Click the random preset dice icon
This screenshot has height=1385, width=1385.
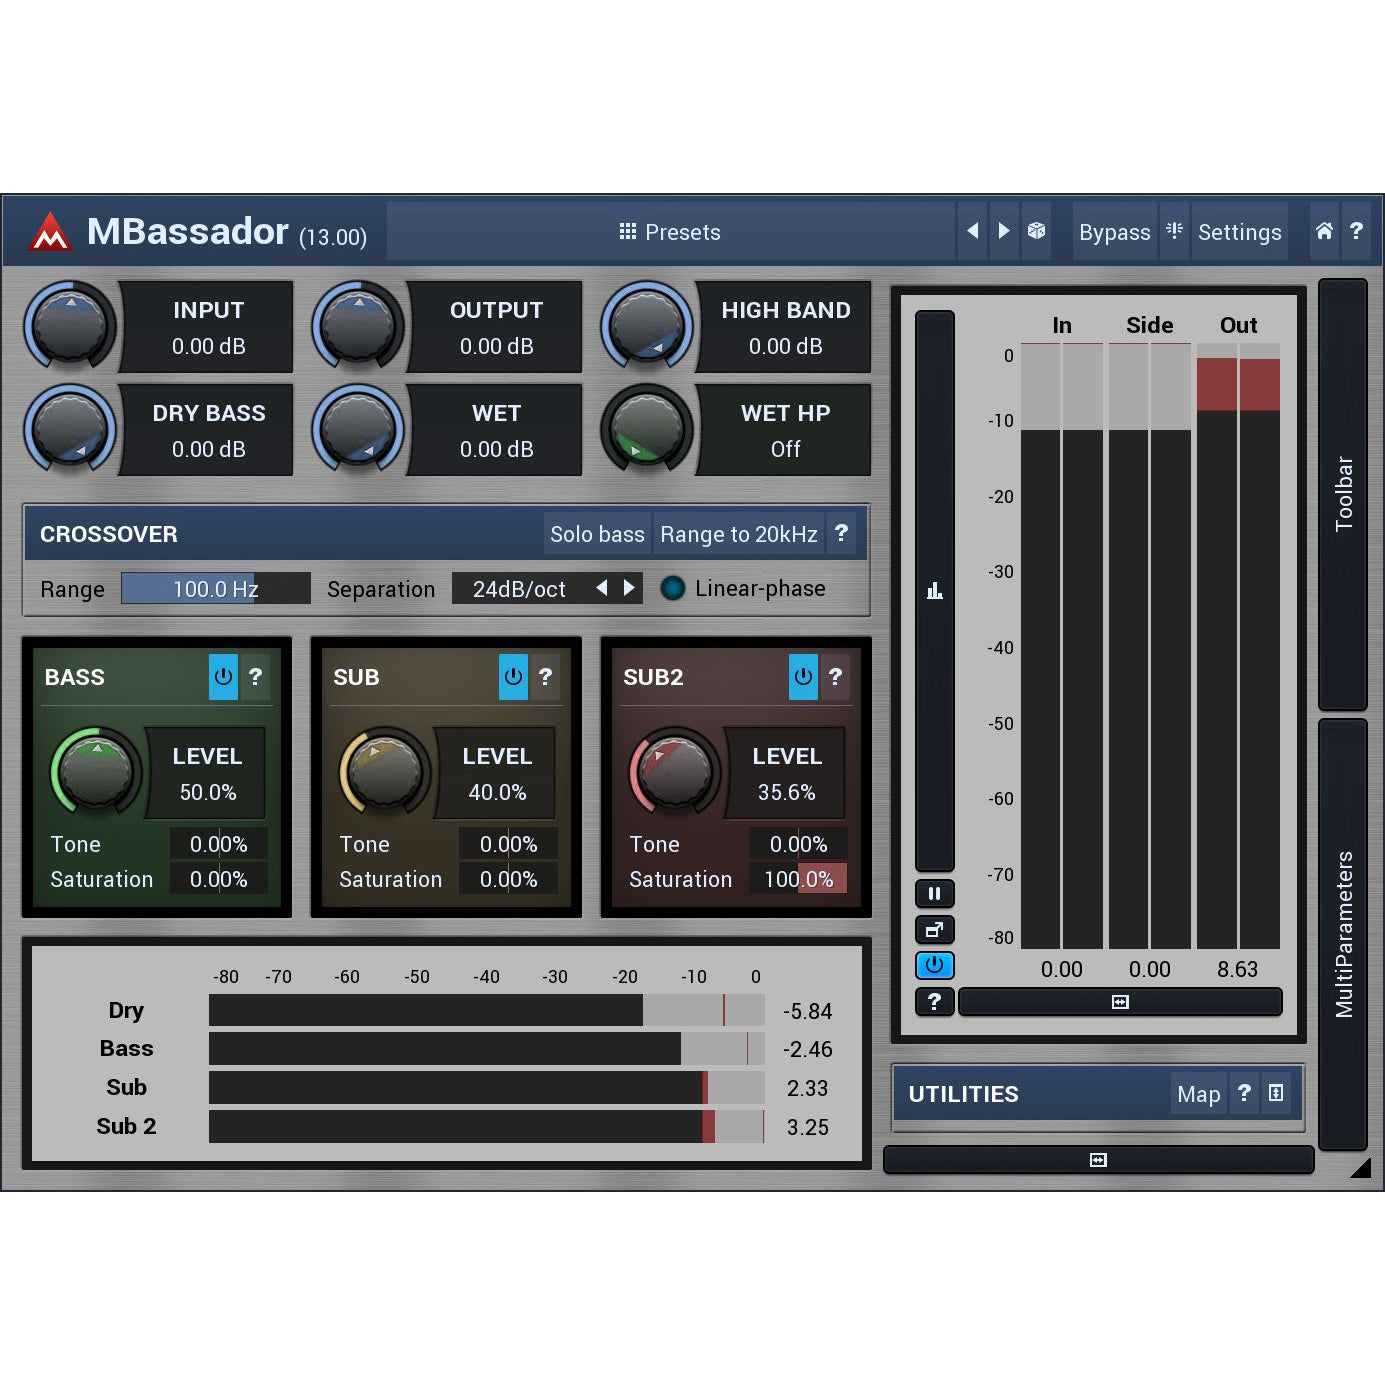[1036, 231]
